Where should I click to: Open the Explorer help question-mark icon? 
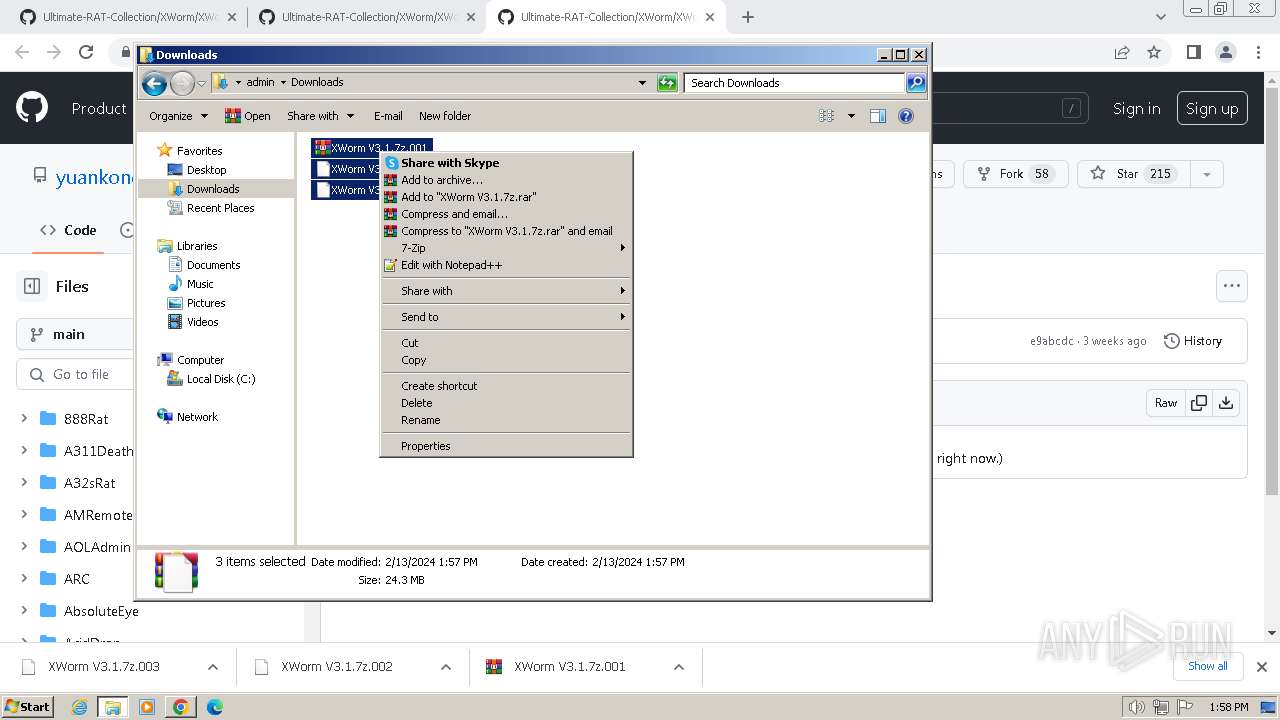906,116
